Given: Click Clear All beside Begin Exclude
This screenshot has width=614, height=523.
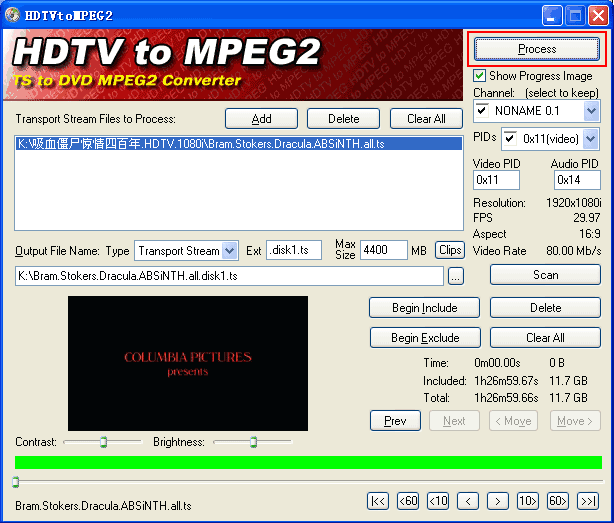Looking at the screenshot, I should coord(545,338).
